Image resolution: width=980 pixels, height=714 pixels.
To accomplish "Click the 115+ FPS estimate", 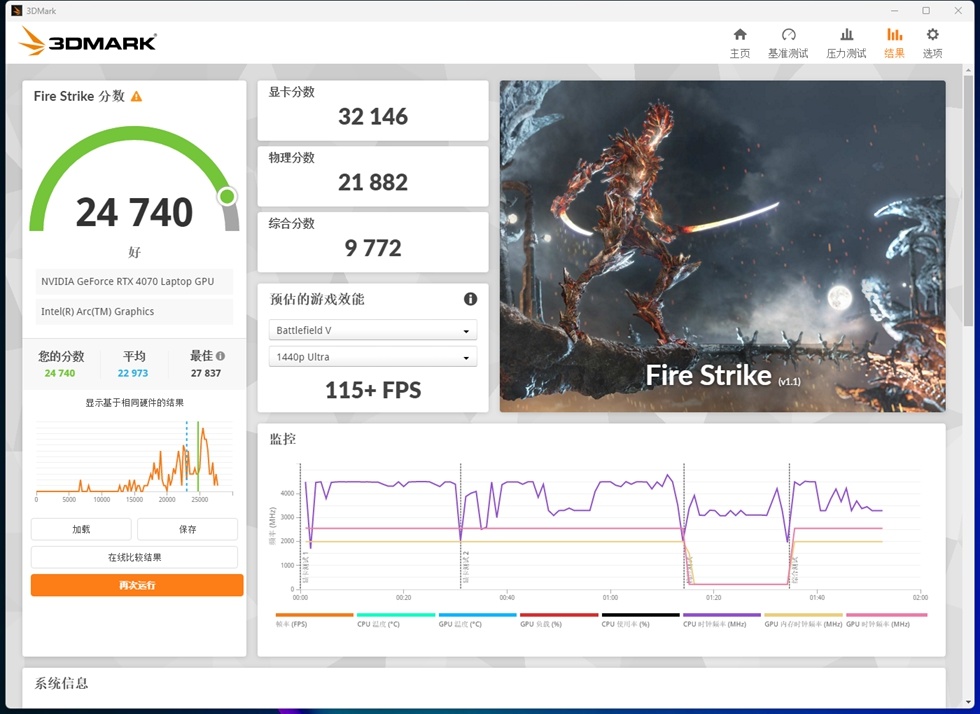I will click(373, 390).
